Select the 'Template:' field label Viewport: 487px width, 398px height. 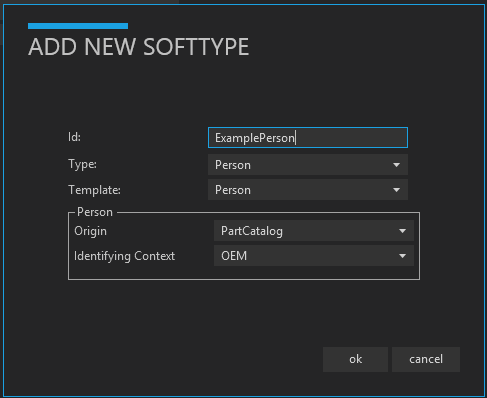coord(95,190)
